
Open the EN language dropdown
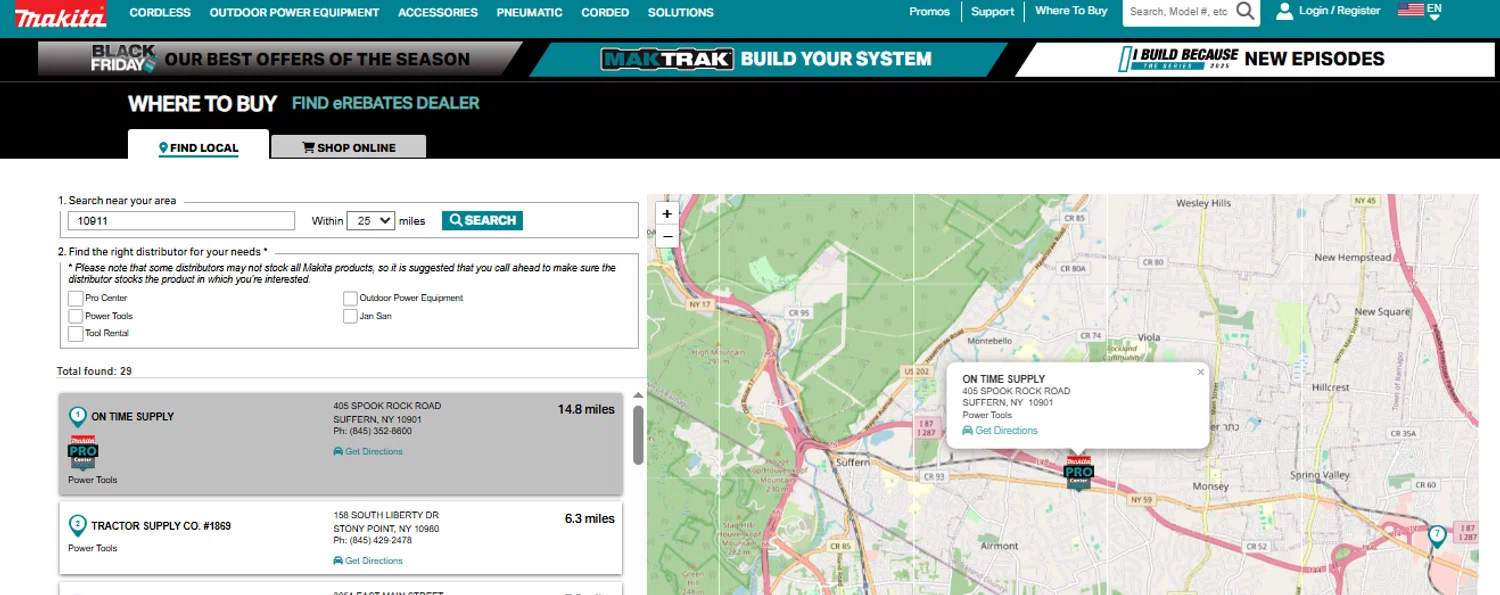pyautogui.click(x=1434, y=12)
